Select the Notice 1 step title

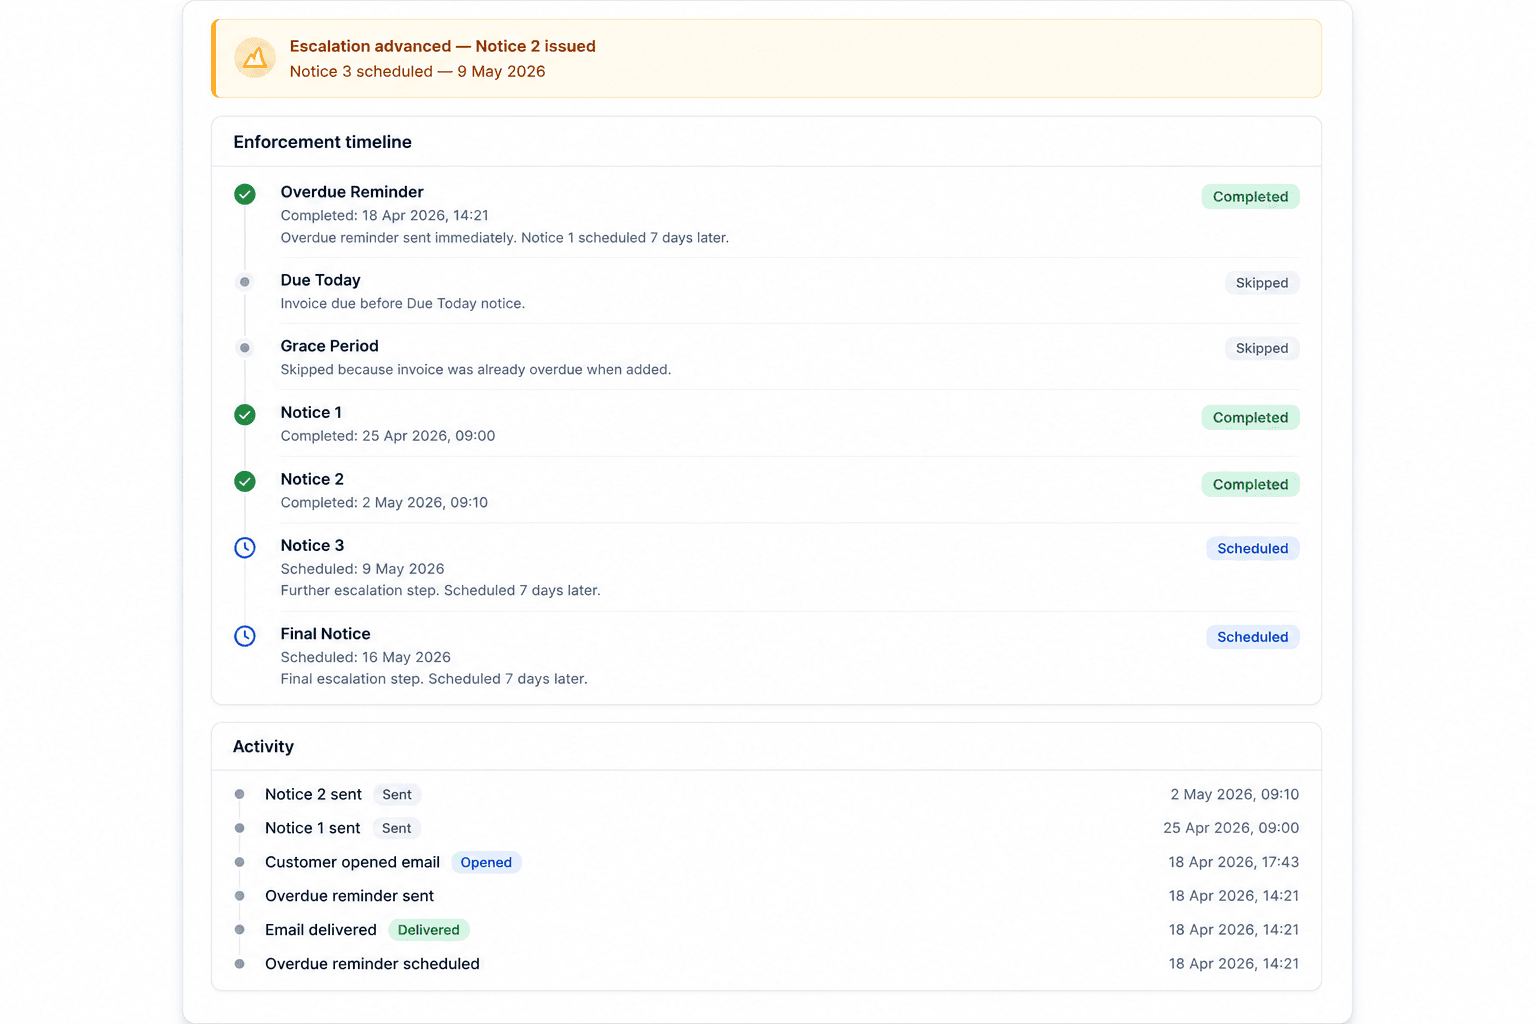pyautogui.click(x=311, y=412)
